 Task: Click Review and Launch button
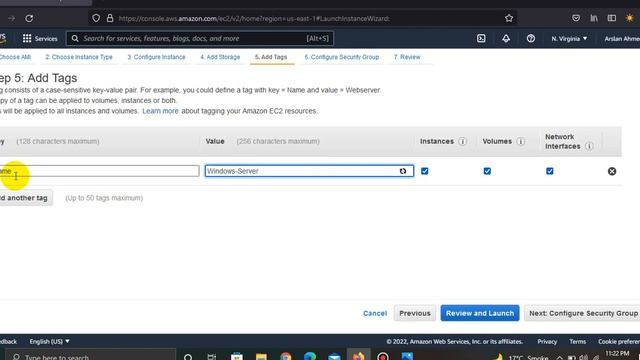[x=480, y=313]
